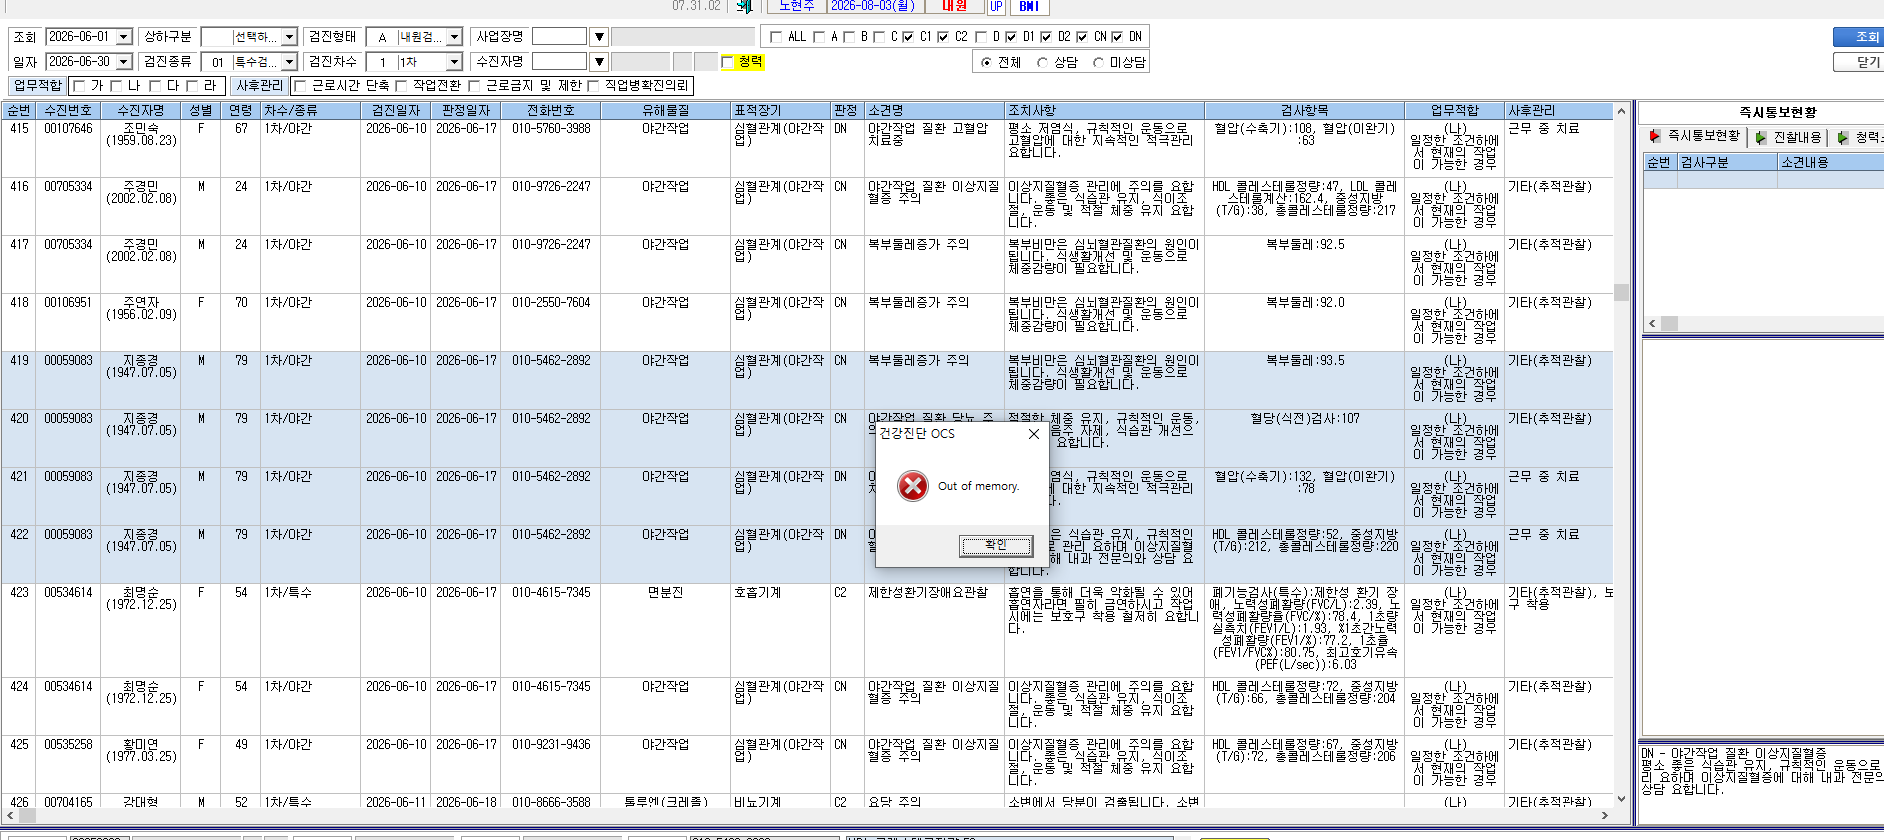Click the UP toolbar indicator
The height and width of the screenshot is (840, 1884).
click(996, 6)
